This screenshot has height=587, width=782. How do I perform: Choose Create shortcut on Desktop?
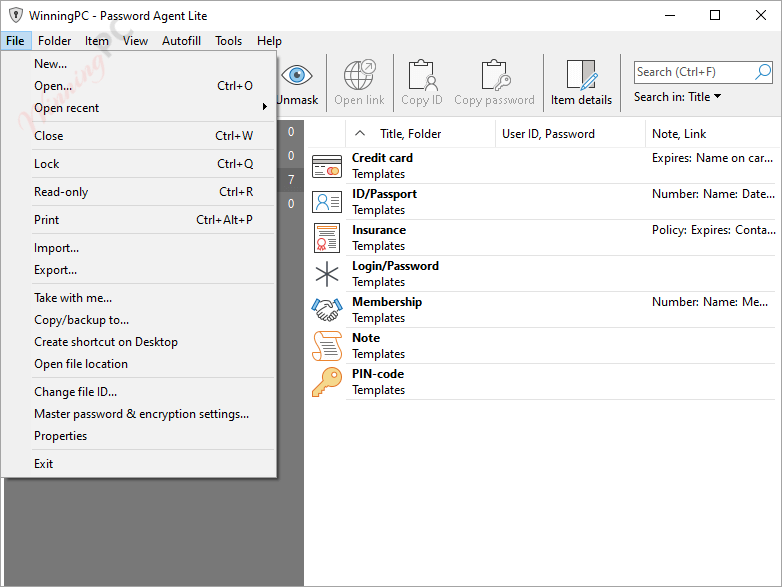[139, 342]
